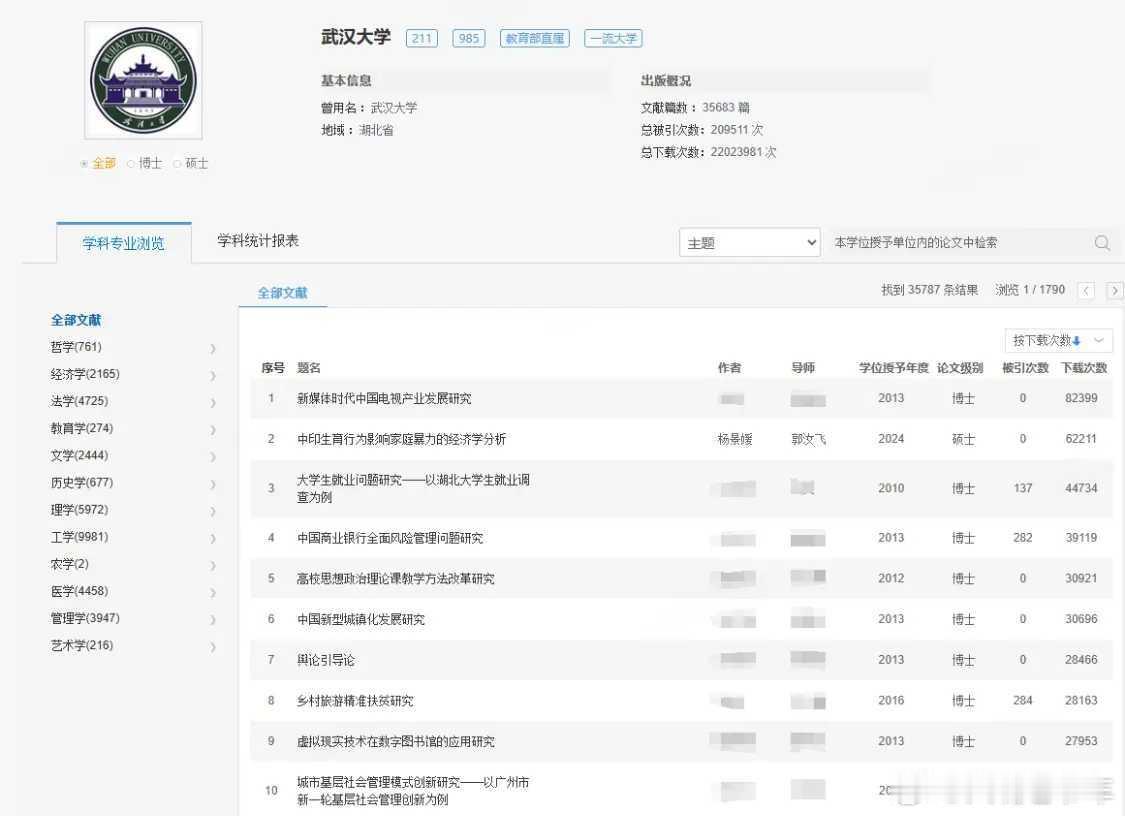Open thesis 中国商业银行全面风险管理问题研究
This screenshot has width=1125, height=816.
(390, 538)
